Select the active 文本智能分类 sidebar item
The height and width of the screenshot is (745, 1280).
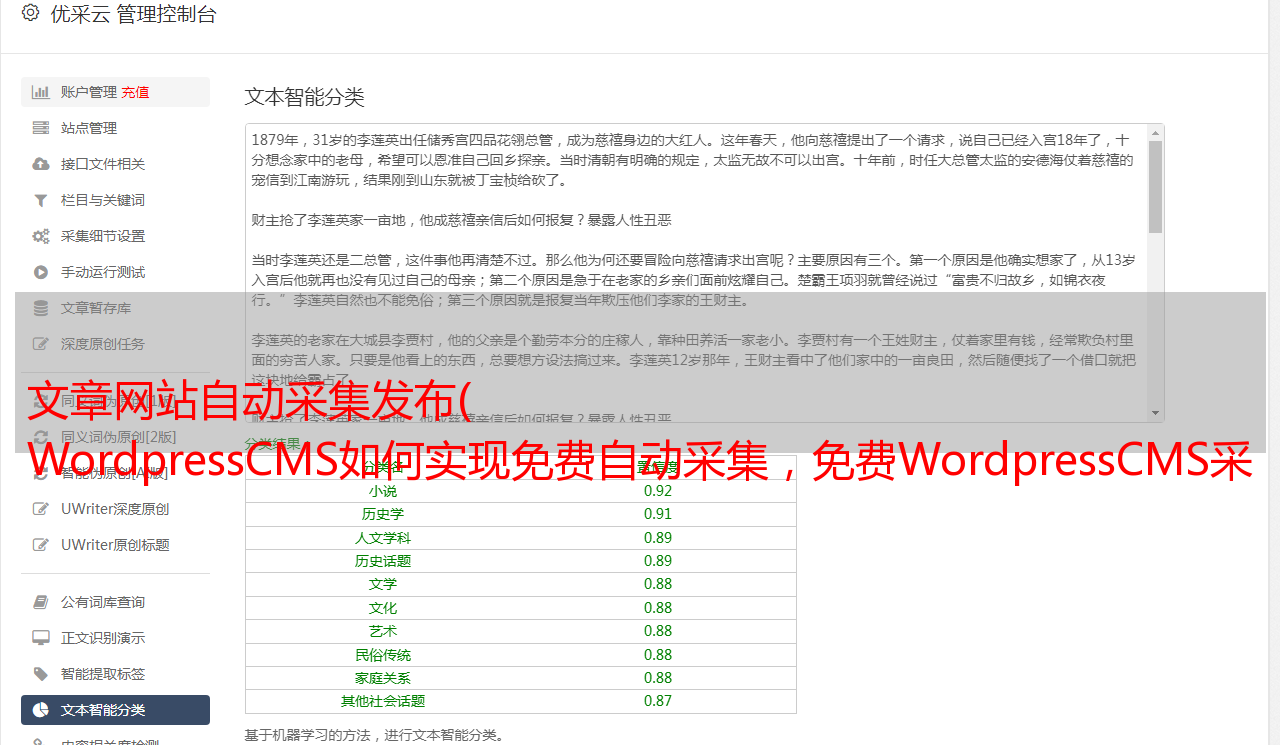click(115, 710)
